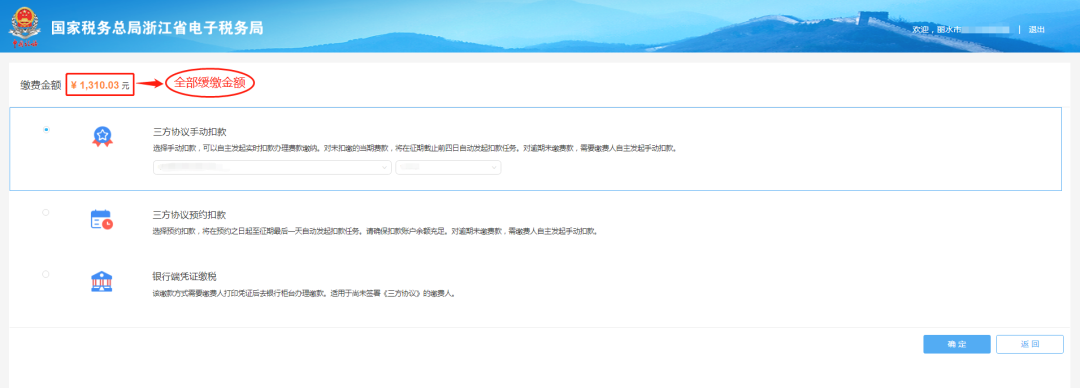Click the welcome 欢迎，丽水市 text
This screenshot has height=388, width=1080.
pyautogui.click(x=936, y=30)
